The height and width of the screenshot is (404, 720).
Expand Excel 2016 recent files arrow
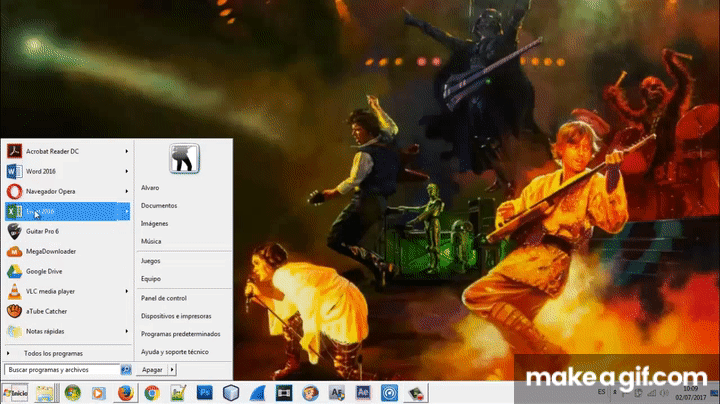point(127,211)
